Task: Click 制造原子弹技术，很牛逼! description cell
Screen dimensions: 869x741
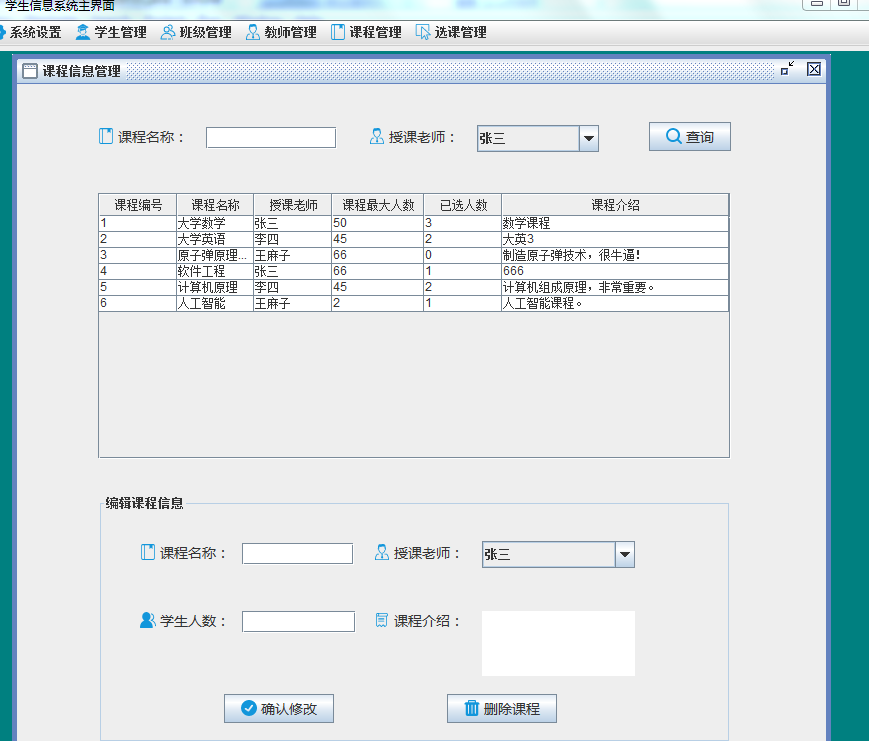Action: (615, 255)
